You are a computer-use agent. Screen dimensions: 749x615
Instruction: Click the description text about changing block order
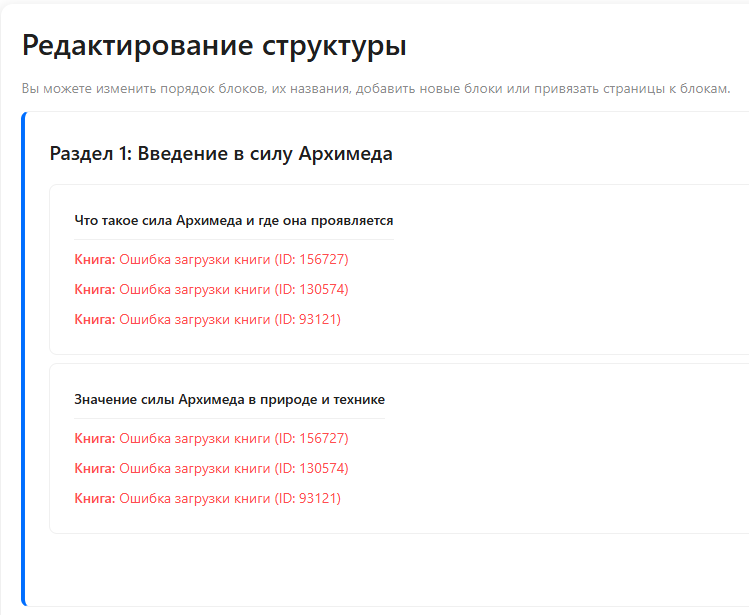(x=376, y=89)
